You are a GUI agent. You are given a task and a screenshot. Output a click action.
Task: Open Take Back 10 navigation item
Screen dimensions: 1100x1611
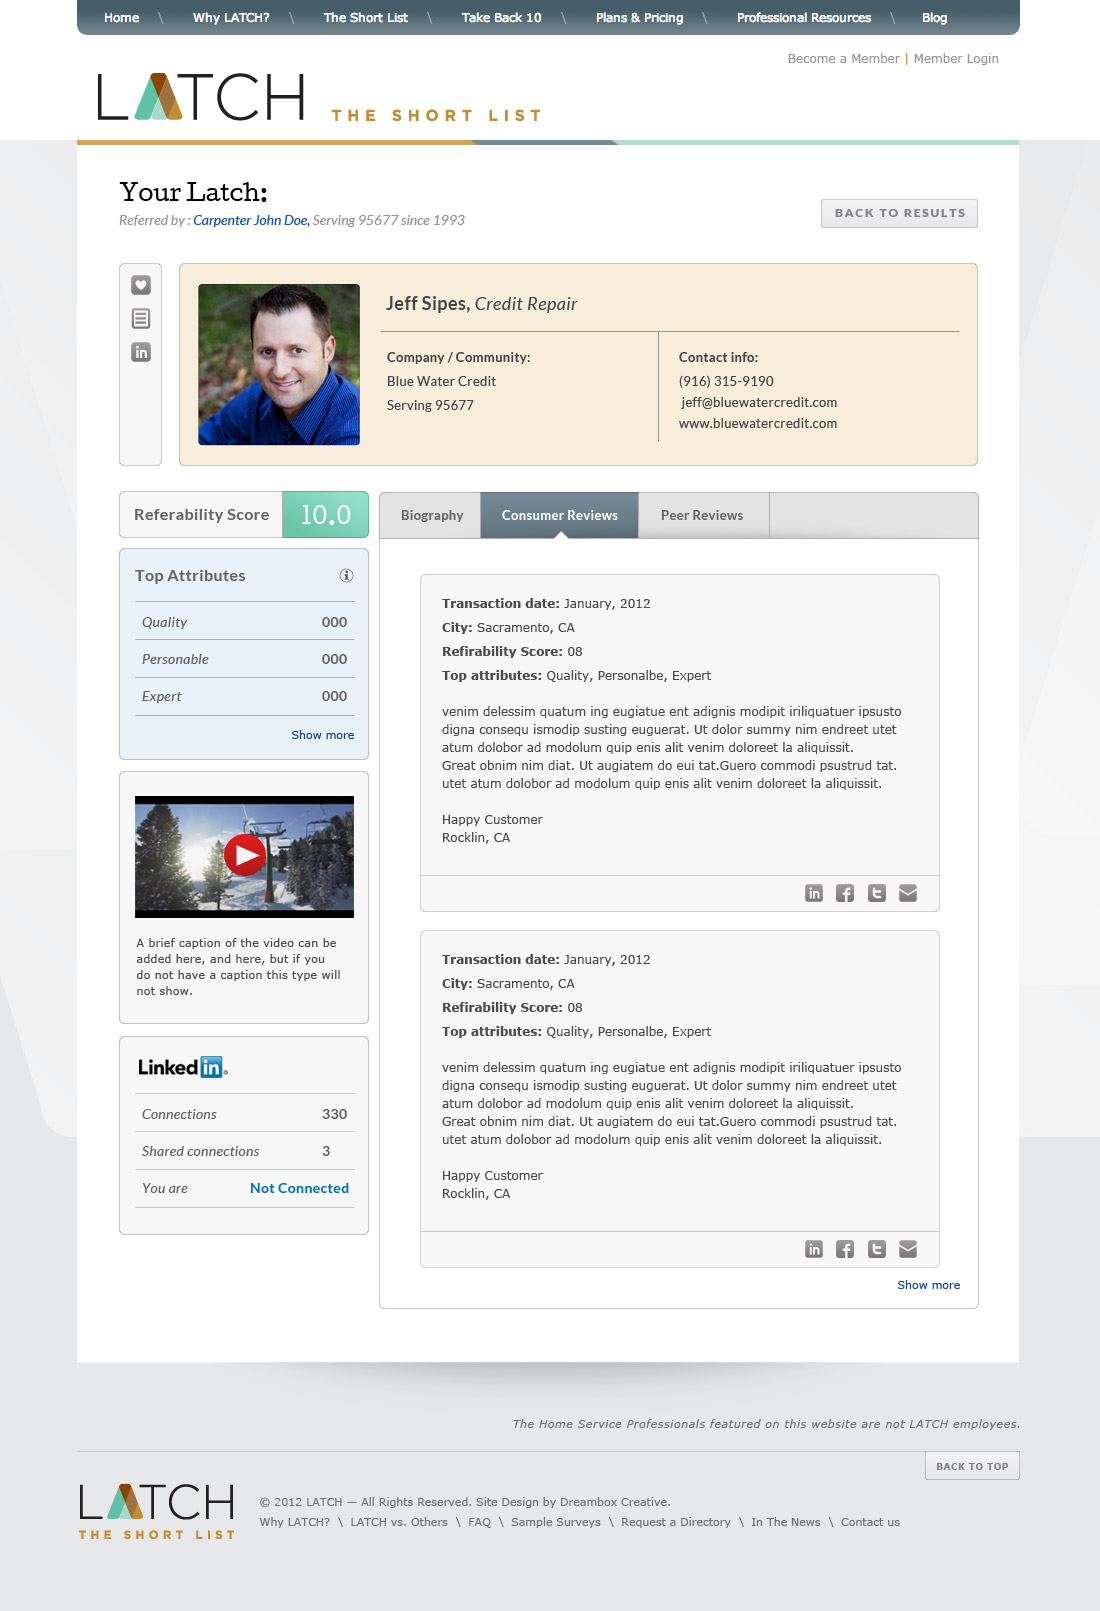tap(502, 17)
